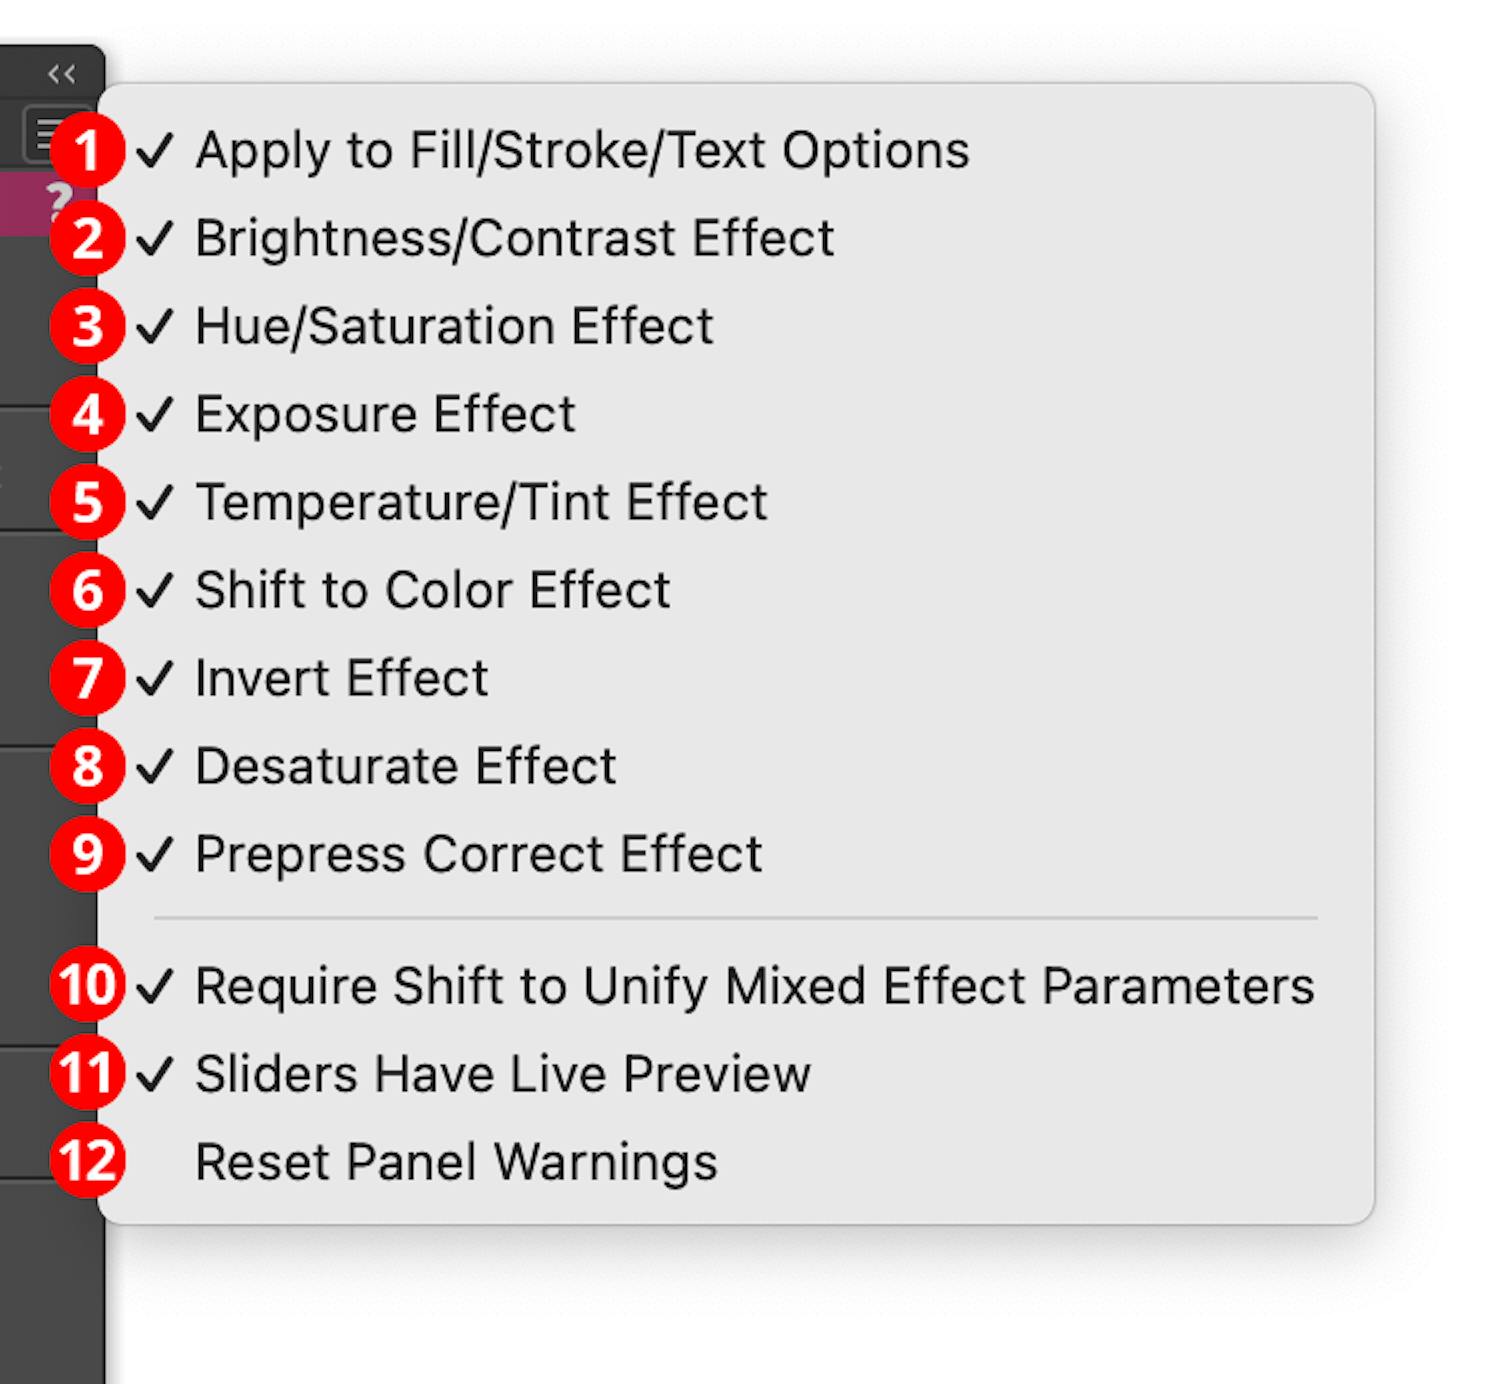Select the Desaturate Effect menu entry
The height and width of the screenshot is (1384, 1492).
pos(406,767)
